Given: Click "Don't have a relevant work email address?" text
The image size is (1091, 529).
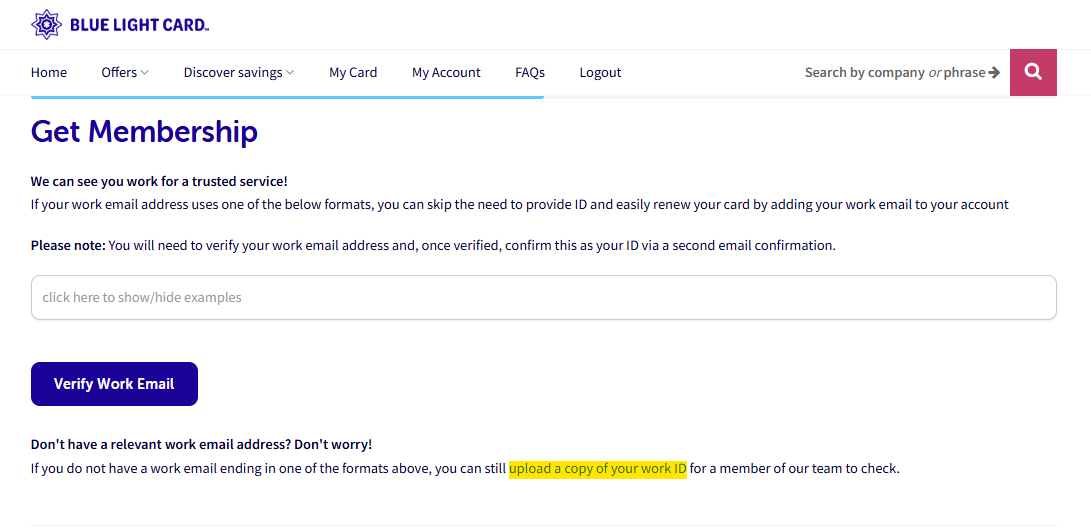Looking at the screenshot, I should pyautogui.click(x=161, y=445).
